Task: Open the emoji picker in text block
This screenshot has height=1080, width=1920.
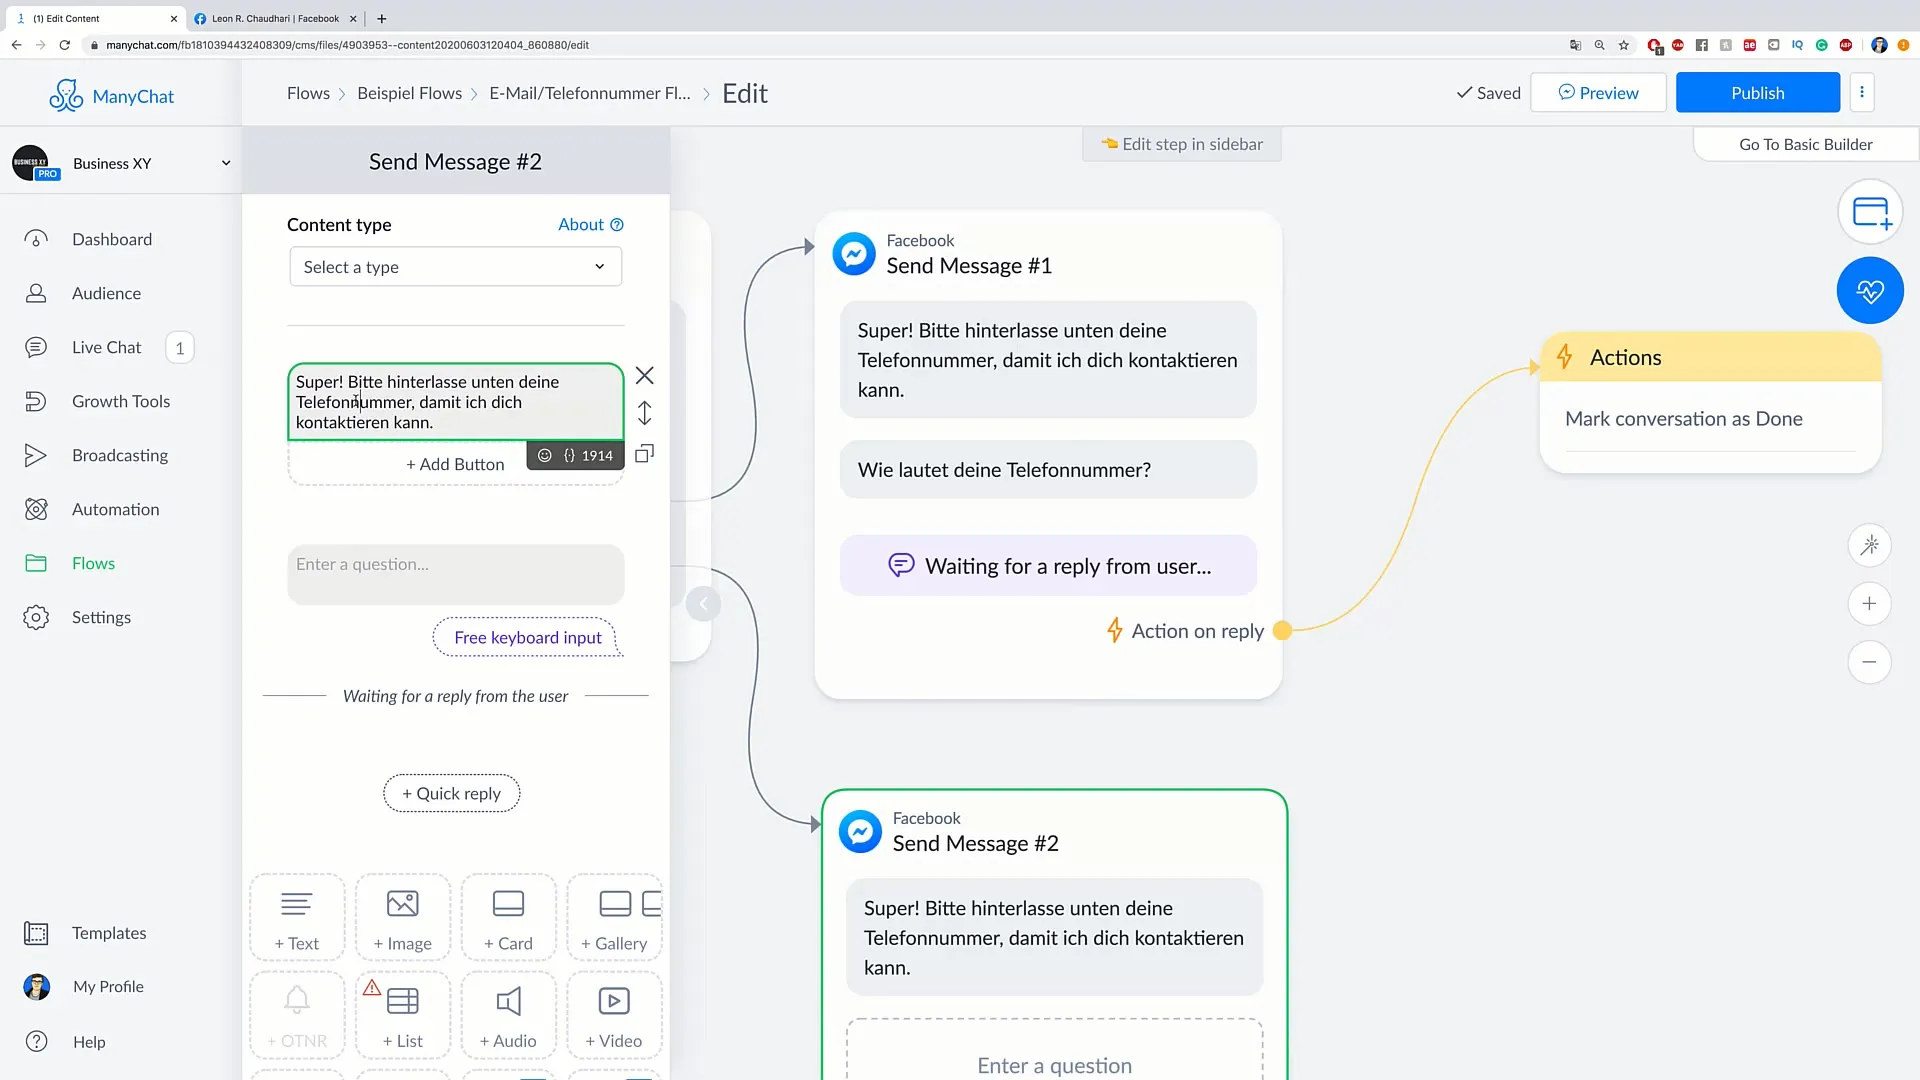Action: point(545,455)
